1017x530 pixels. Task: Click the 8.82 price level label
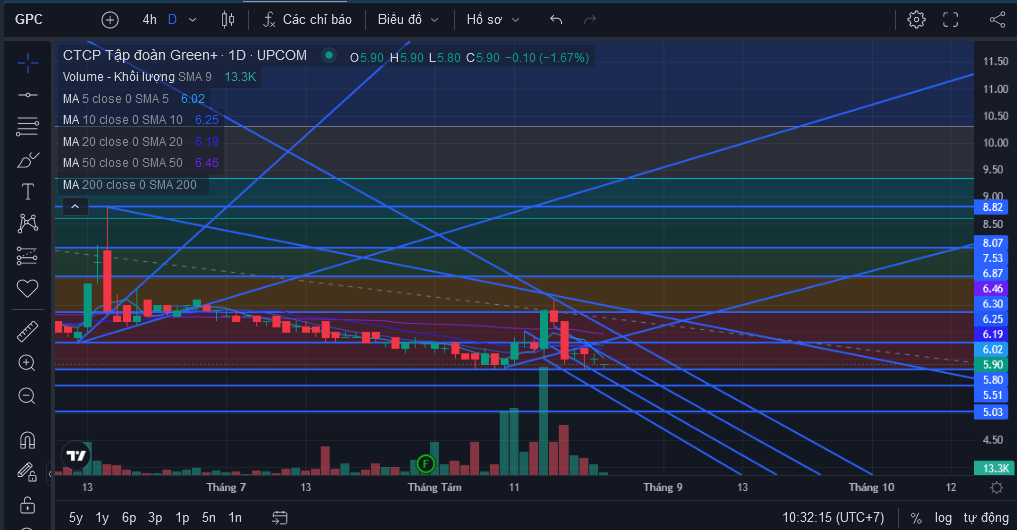pyautogui.click(x=992, y=208)
